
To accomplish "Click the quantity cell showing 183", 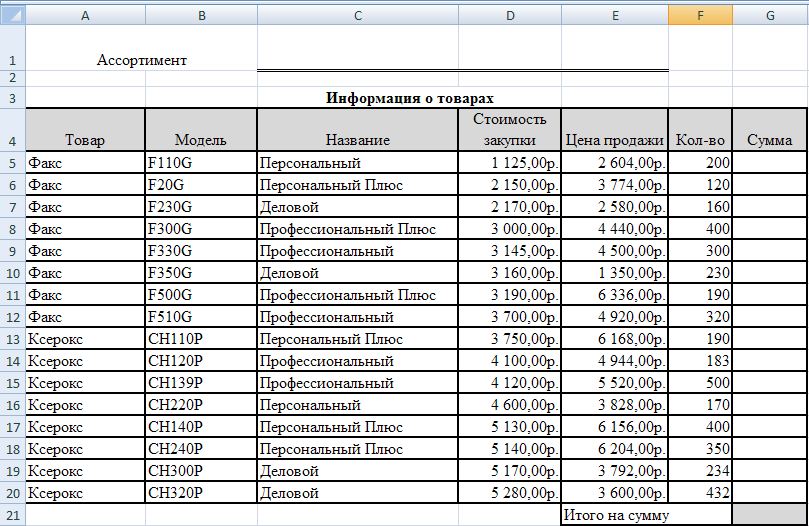I will point(700,361).
